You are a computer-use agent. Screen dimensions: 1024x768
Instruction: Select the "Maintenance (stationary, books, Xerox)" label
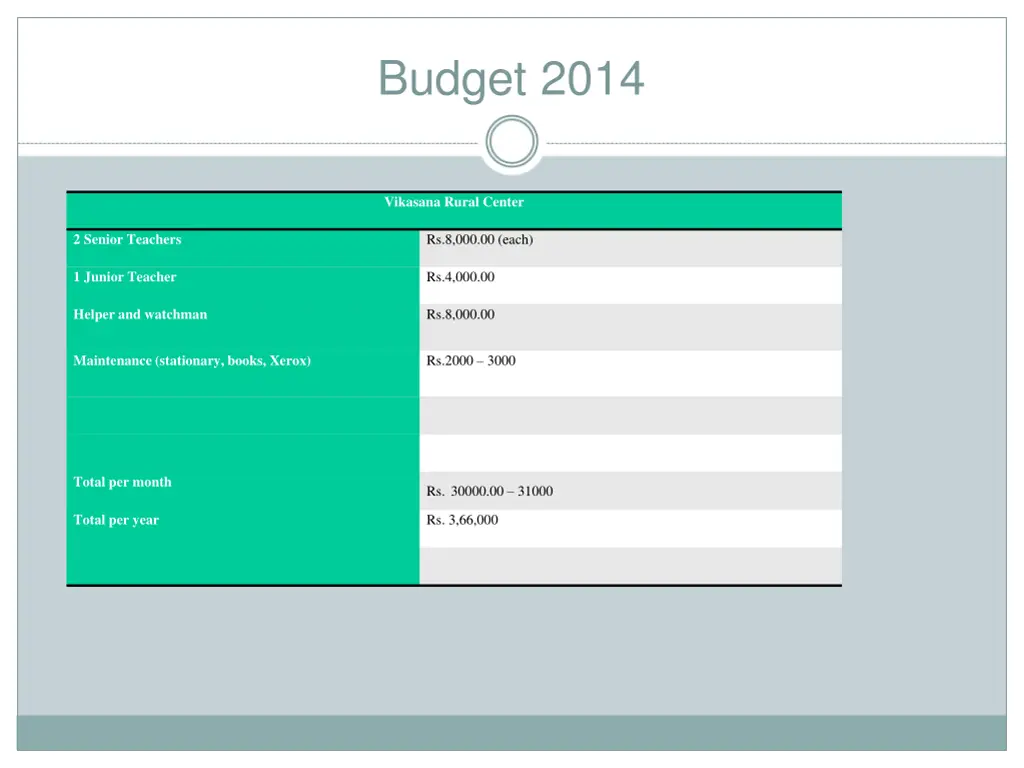click(x=192, y=361)
